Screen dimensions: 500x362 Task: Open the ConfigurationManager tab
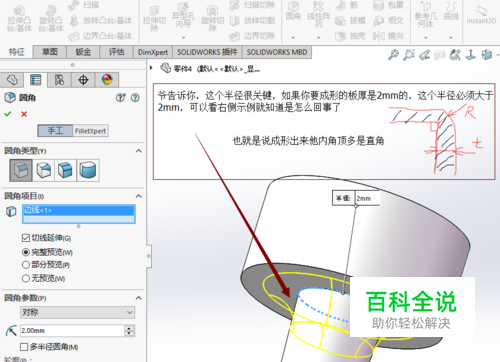pos(59,80)
